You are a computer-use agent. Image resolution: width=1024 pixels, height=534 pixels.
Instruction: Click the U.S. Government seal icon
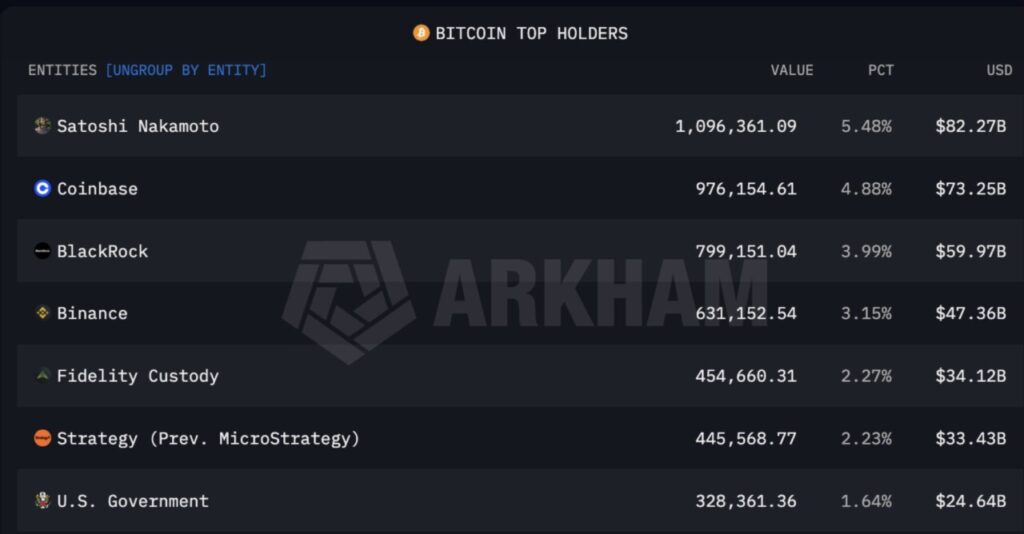42,500
